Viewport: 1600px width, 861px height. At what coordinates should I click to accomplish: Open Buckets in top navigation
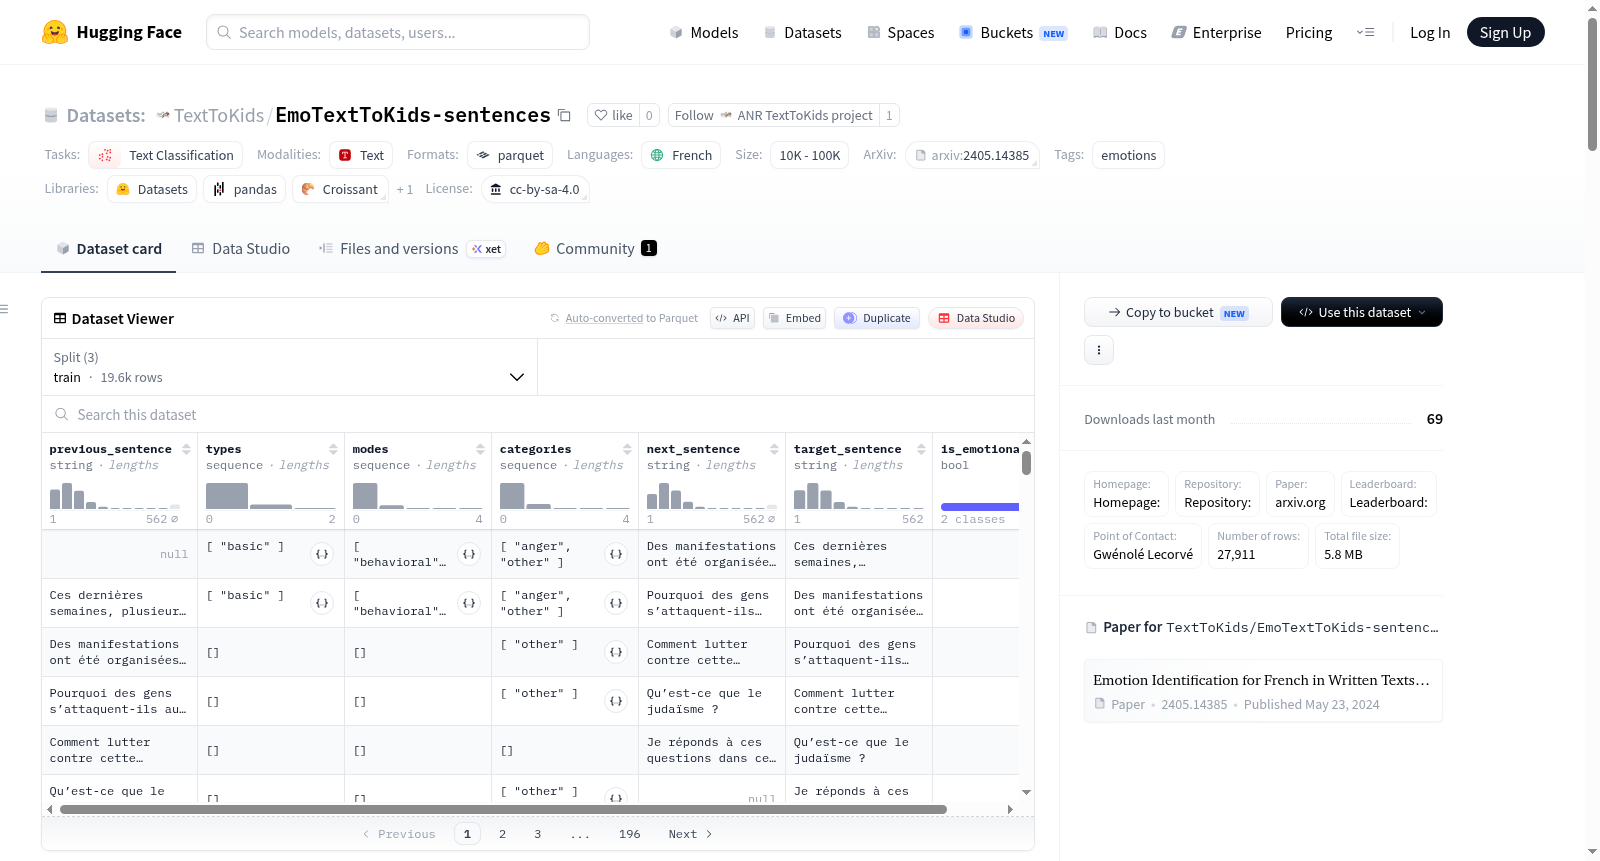tap(1013, 32)
